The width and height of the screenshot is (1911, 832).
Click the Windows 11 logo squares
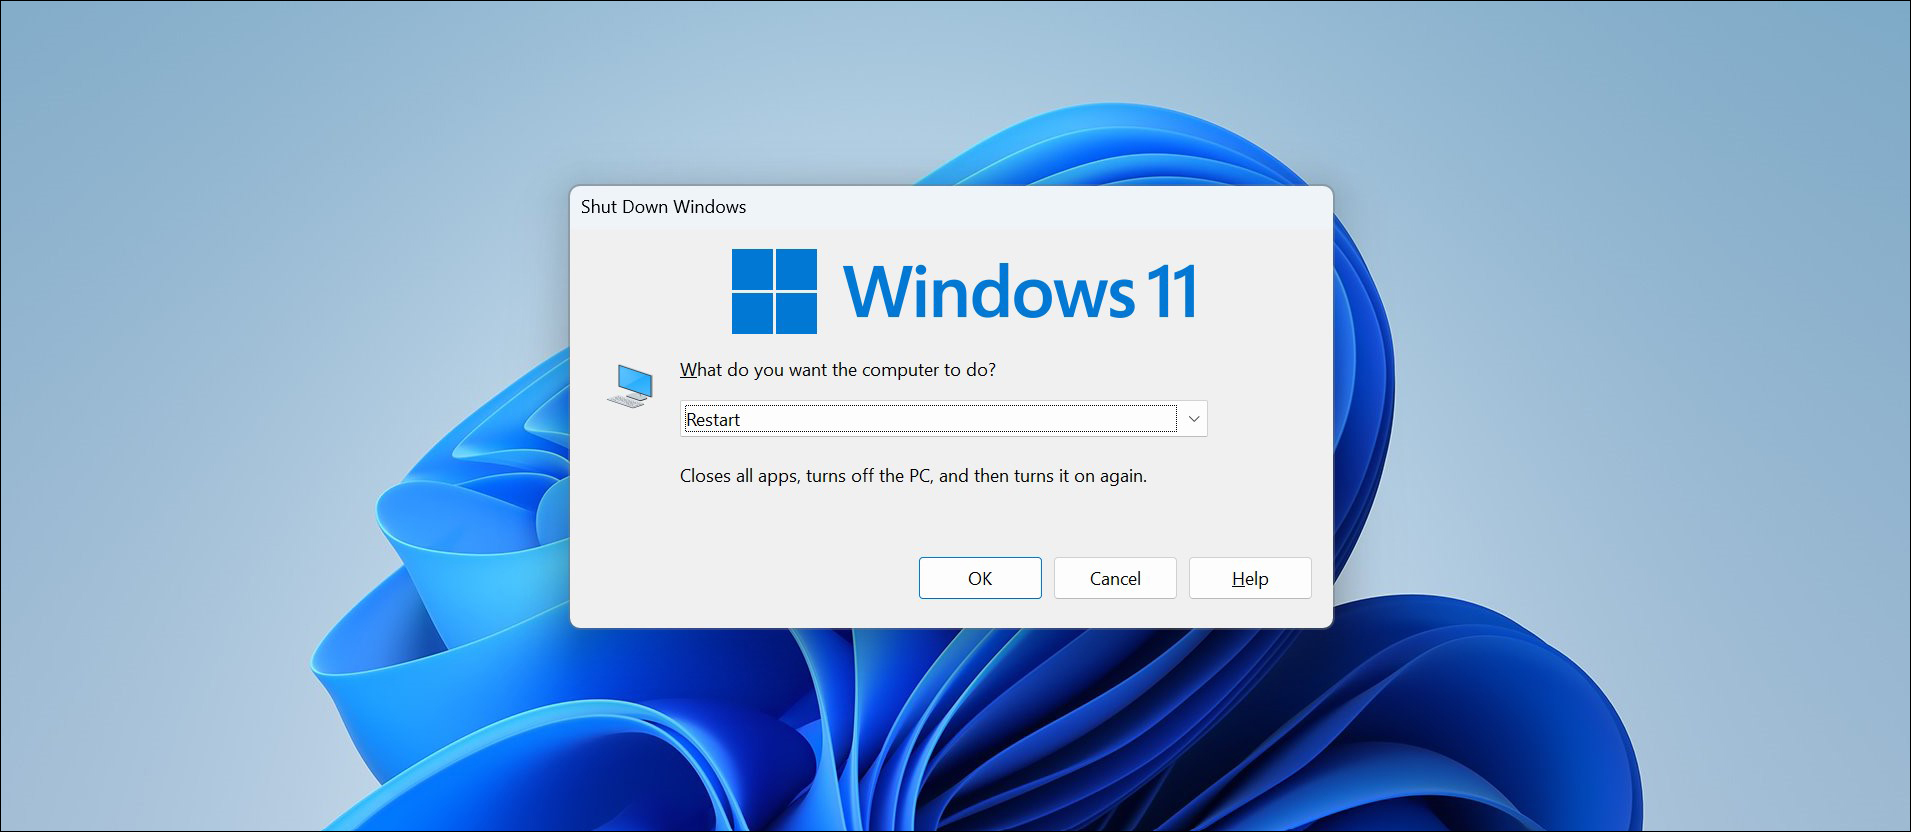774,291
